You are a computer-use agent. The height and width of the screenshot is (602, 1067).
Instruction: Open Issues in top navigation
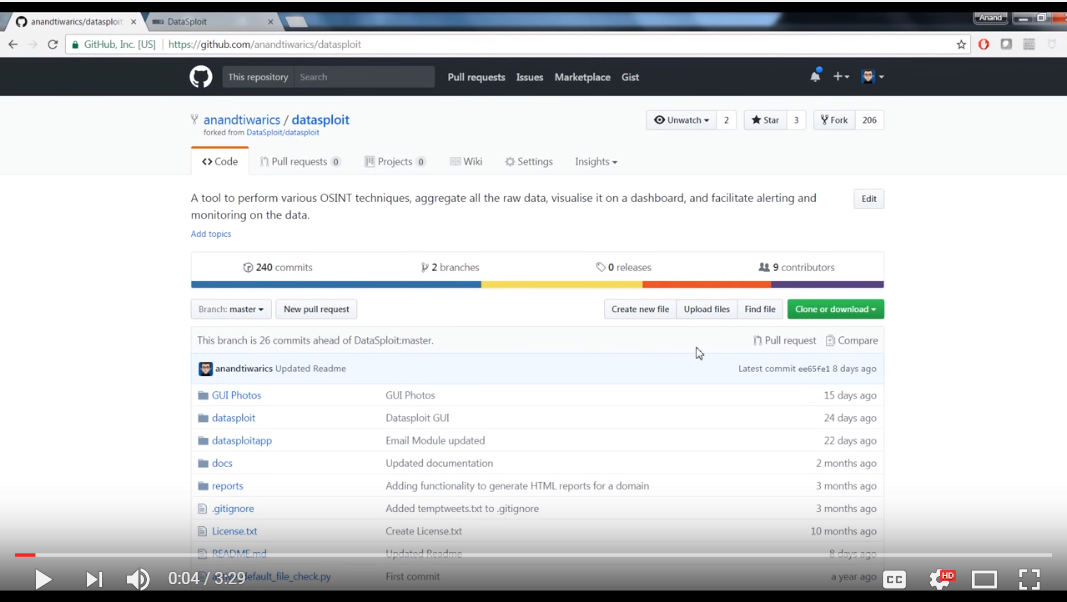529,78
